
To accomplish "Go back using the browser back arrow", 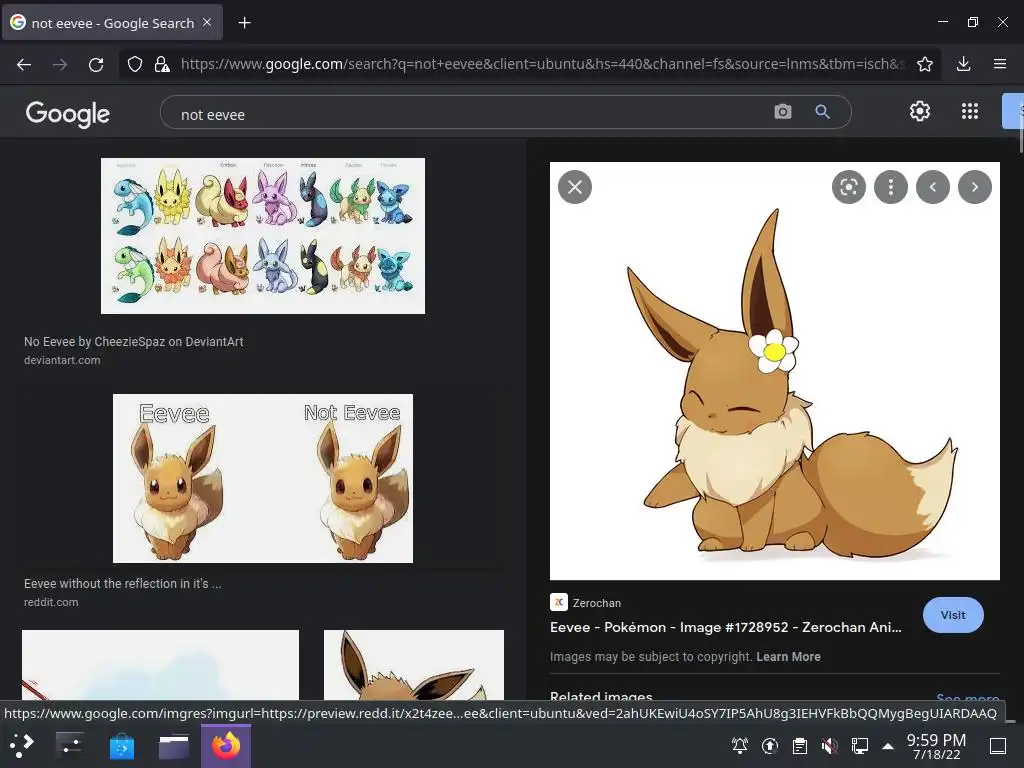I will [x=24, y=64].
